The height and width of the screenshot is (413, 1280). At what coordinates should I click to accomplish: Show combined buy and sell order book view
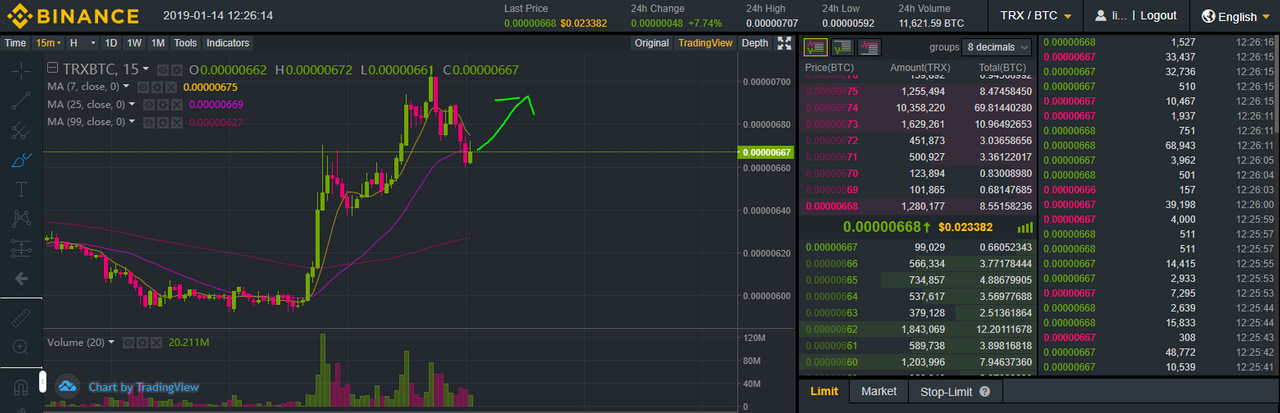point(816,47)
